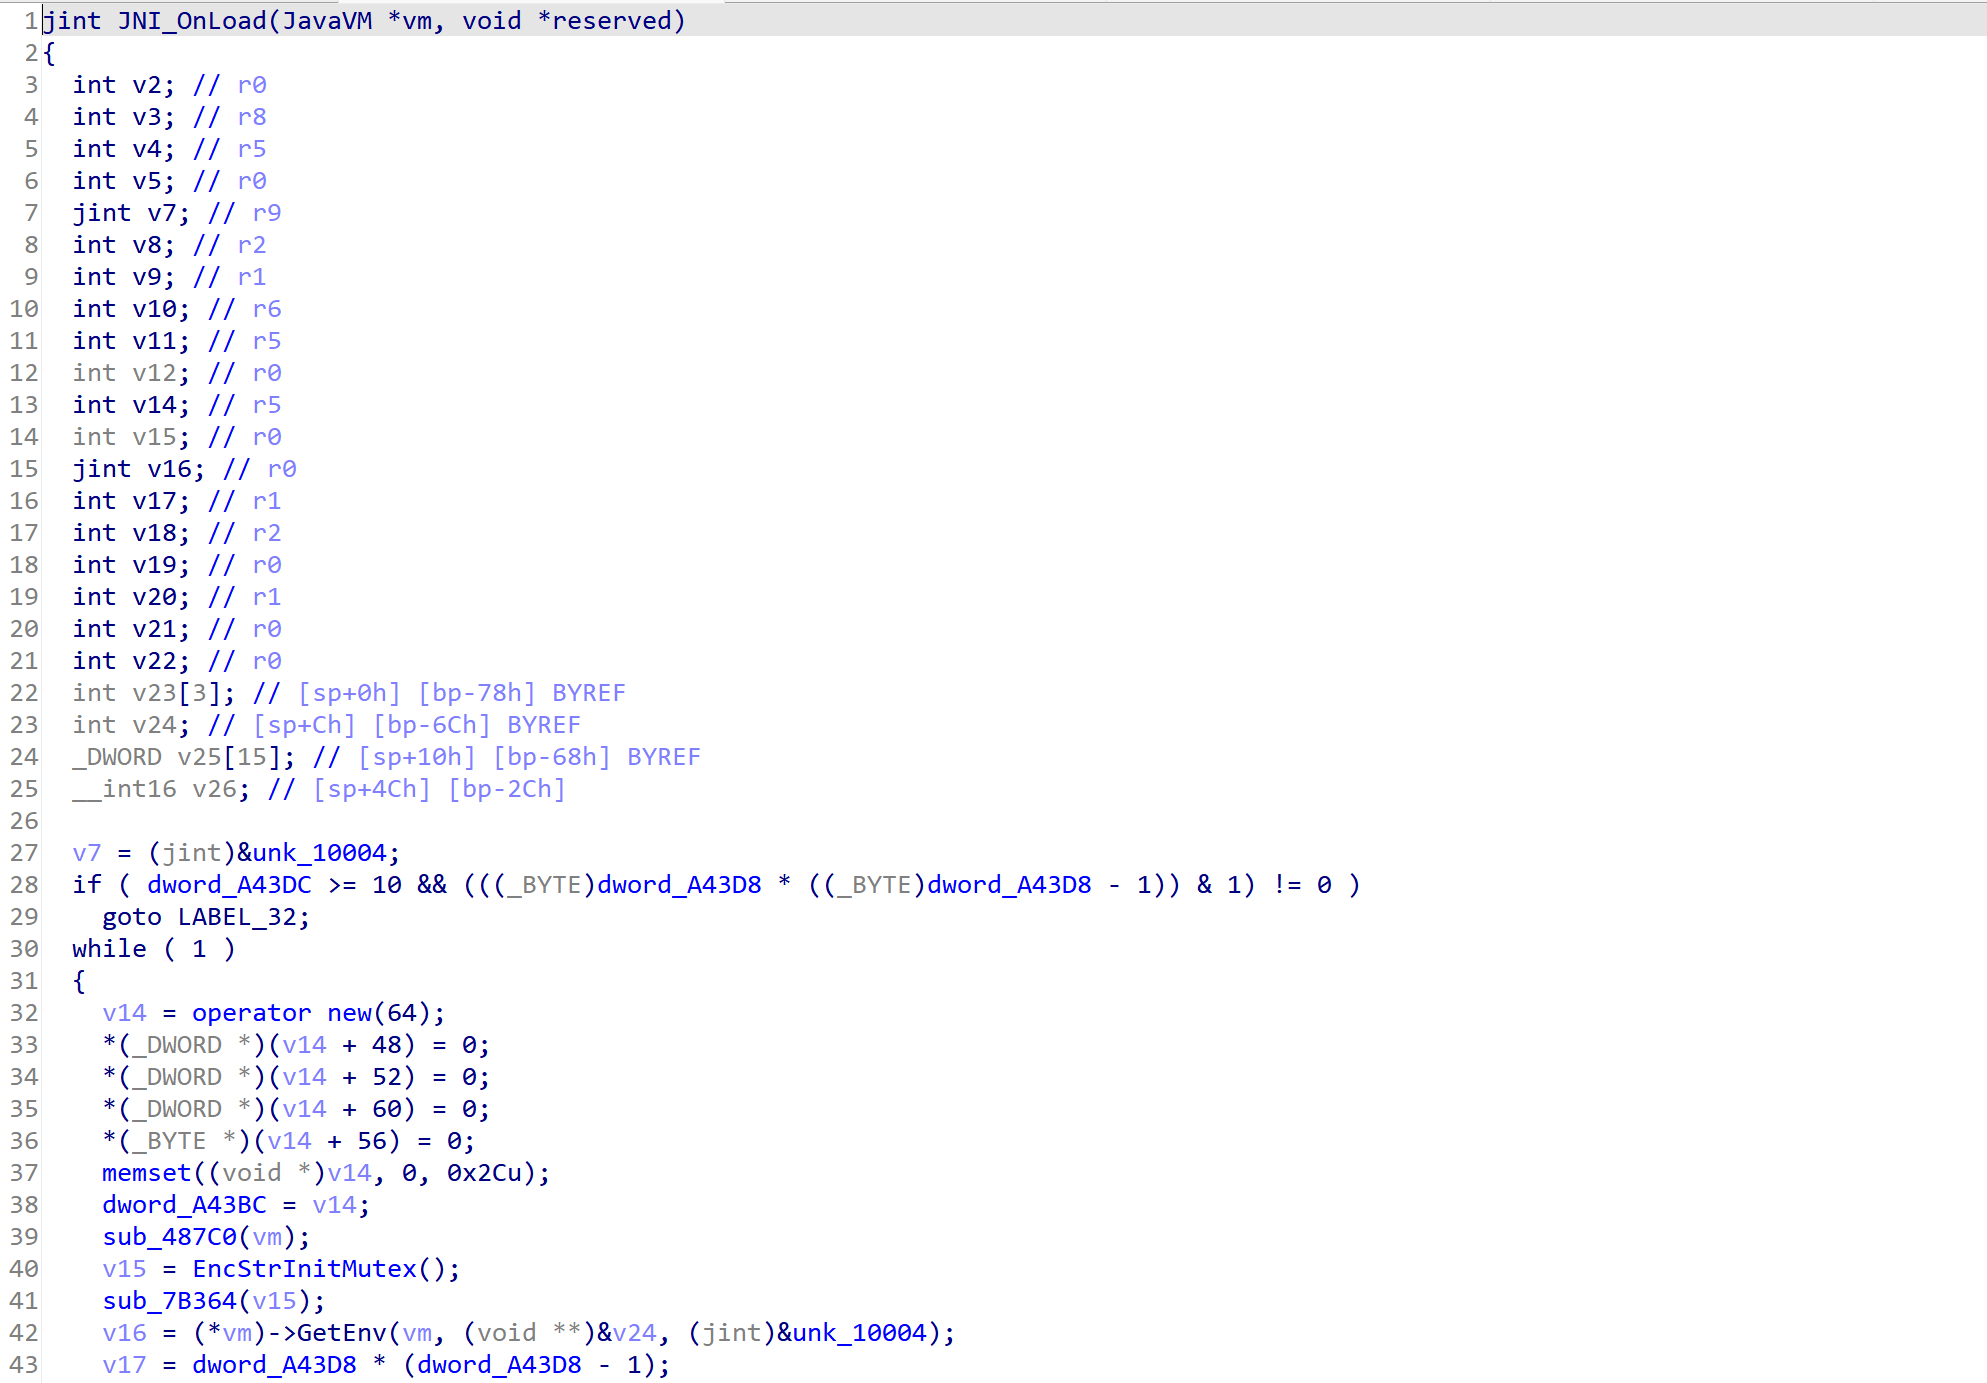Click the JavaVM parameter type
This screenshot has height=1383, width=1987.
click(327, 21)
